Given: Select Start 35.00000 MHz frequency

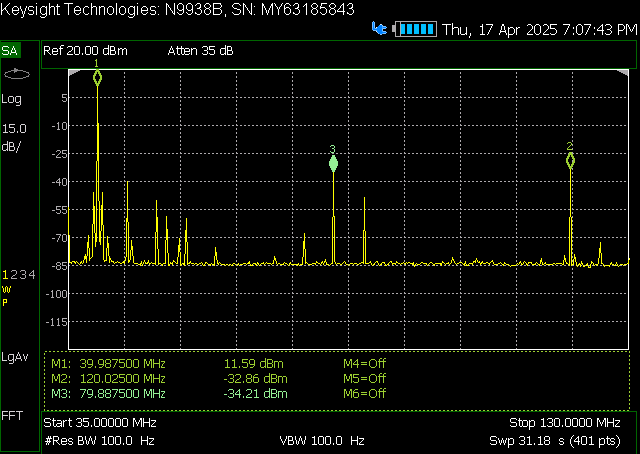Looking at the screenshot, I should click(x=100, y=423).
